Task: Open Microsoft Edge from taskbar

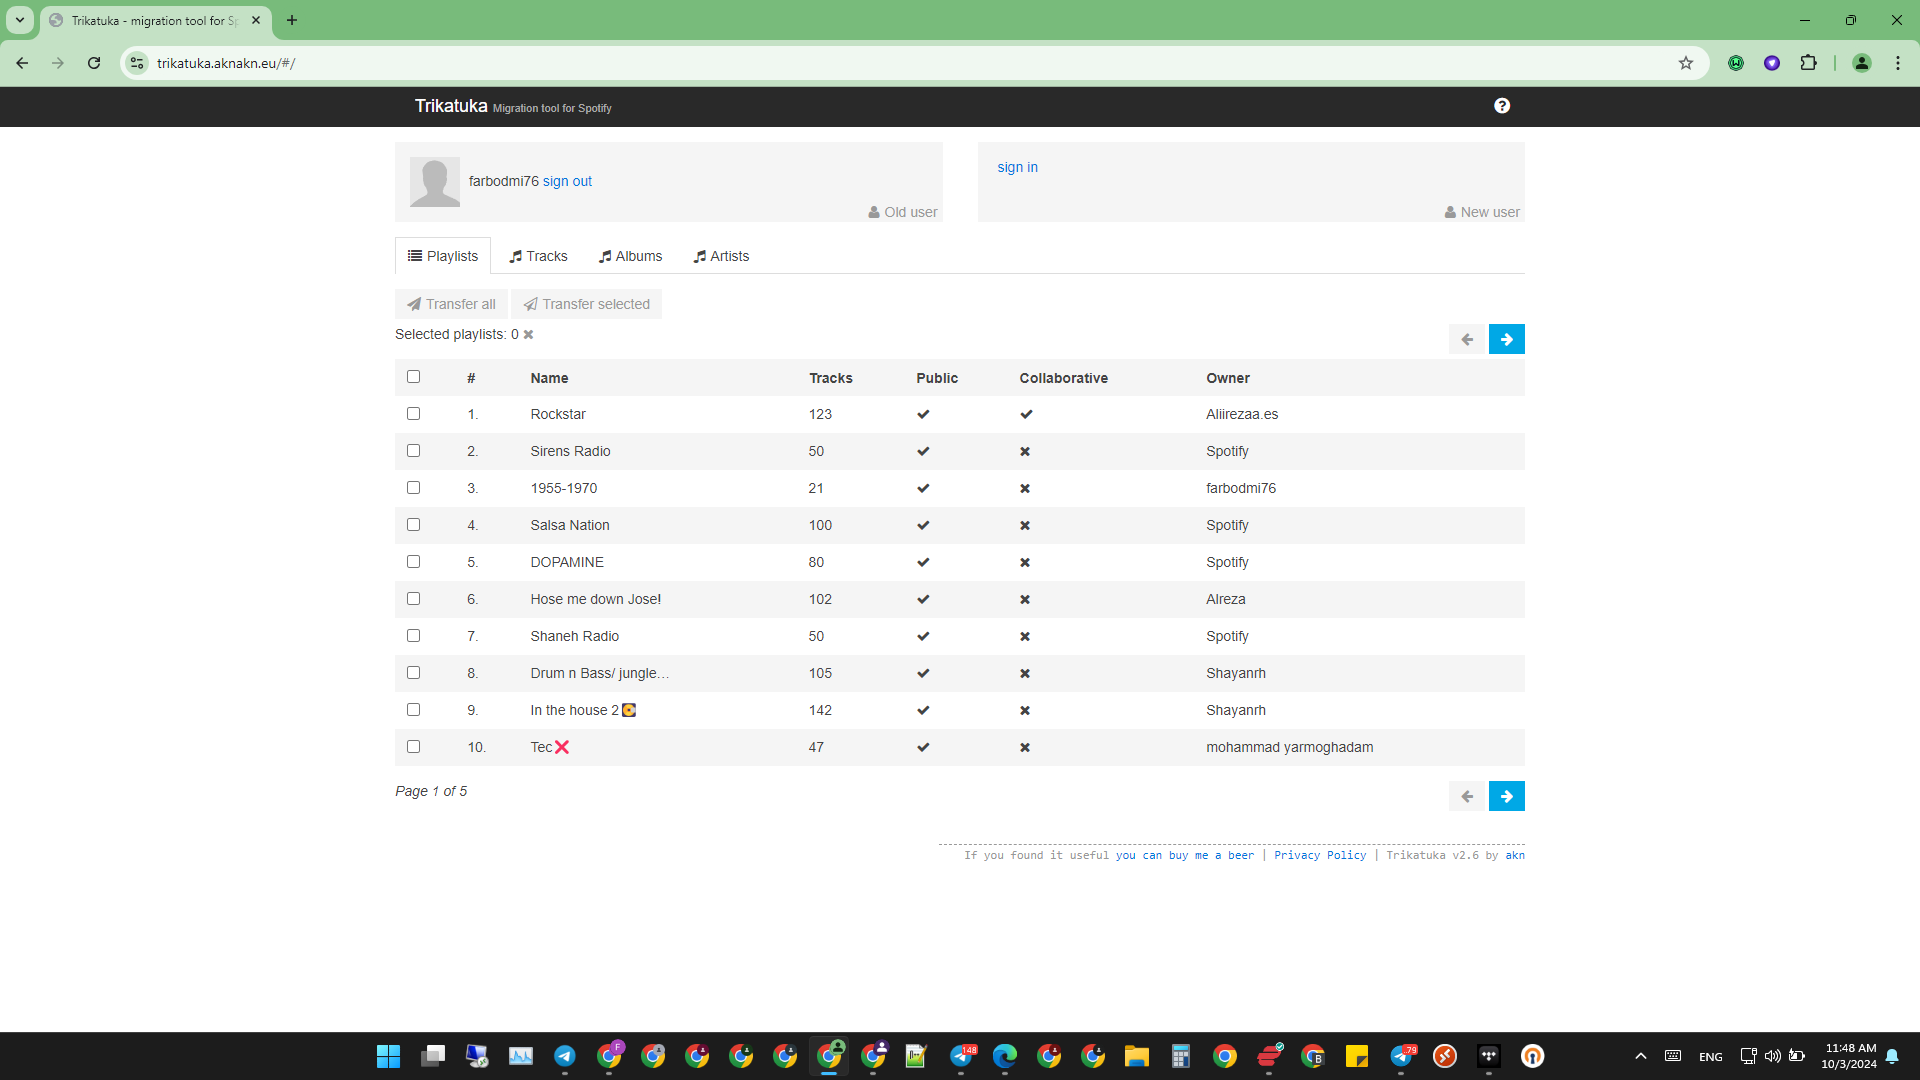Action: (1005, 1056)
